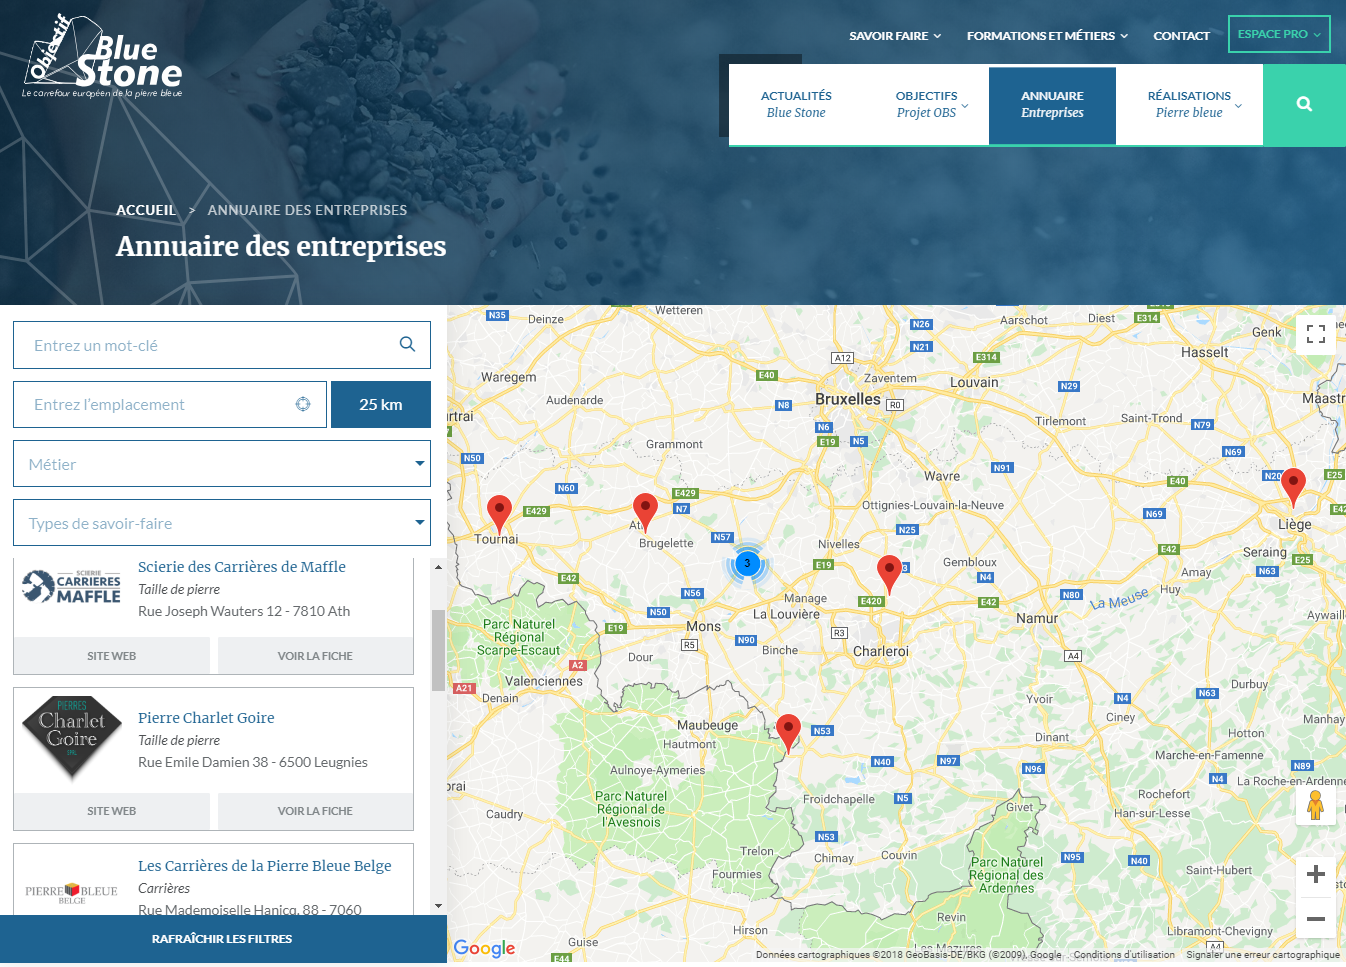Open Scierie des Carrières de Maffle title link
This screenshot has height=967, width=1346.
pos(242,567)
